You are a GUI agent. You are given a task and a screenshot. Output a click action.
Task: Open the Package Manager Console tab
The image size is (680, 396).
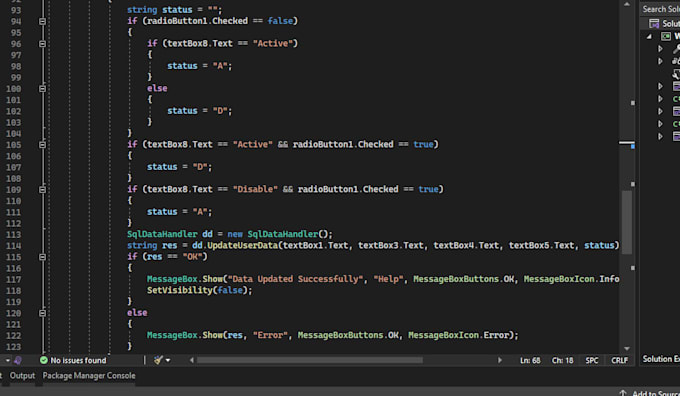tap(89, 376)
